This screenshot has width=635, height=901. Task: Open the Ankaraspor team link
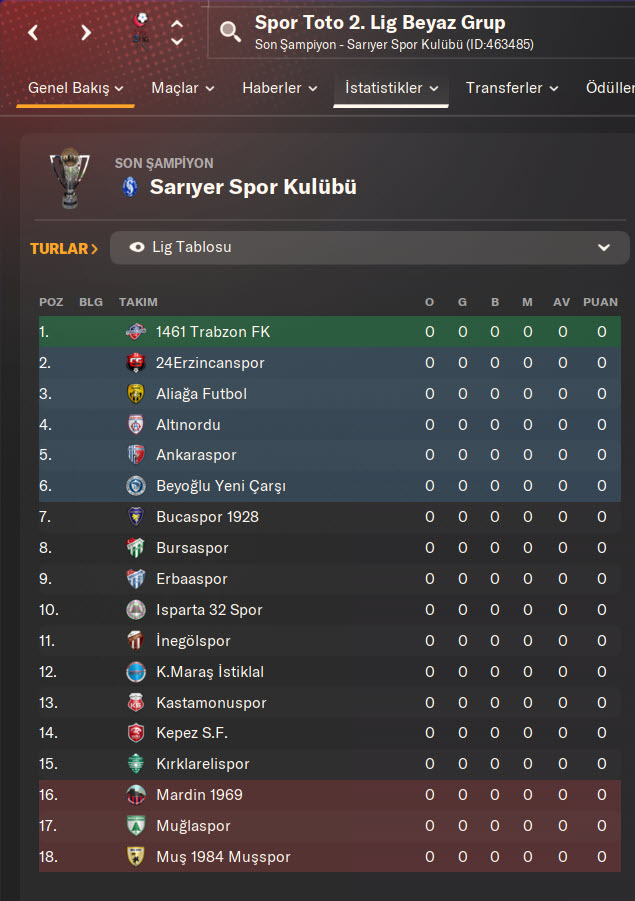(196, 456)
